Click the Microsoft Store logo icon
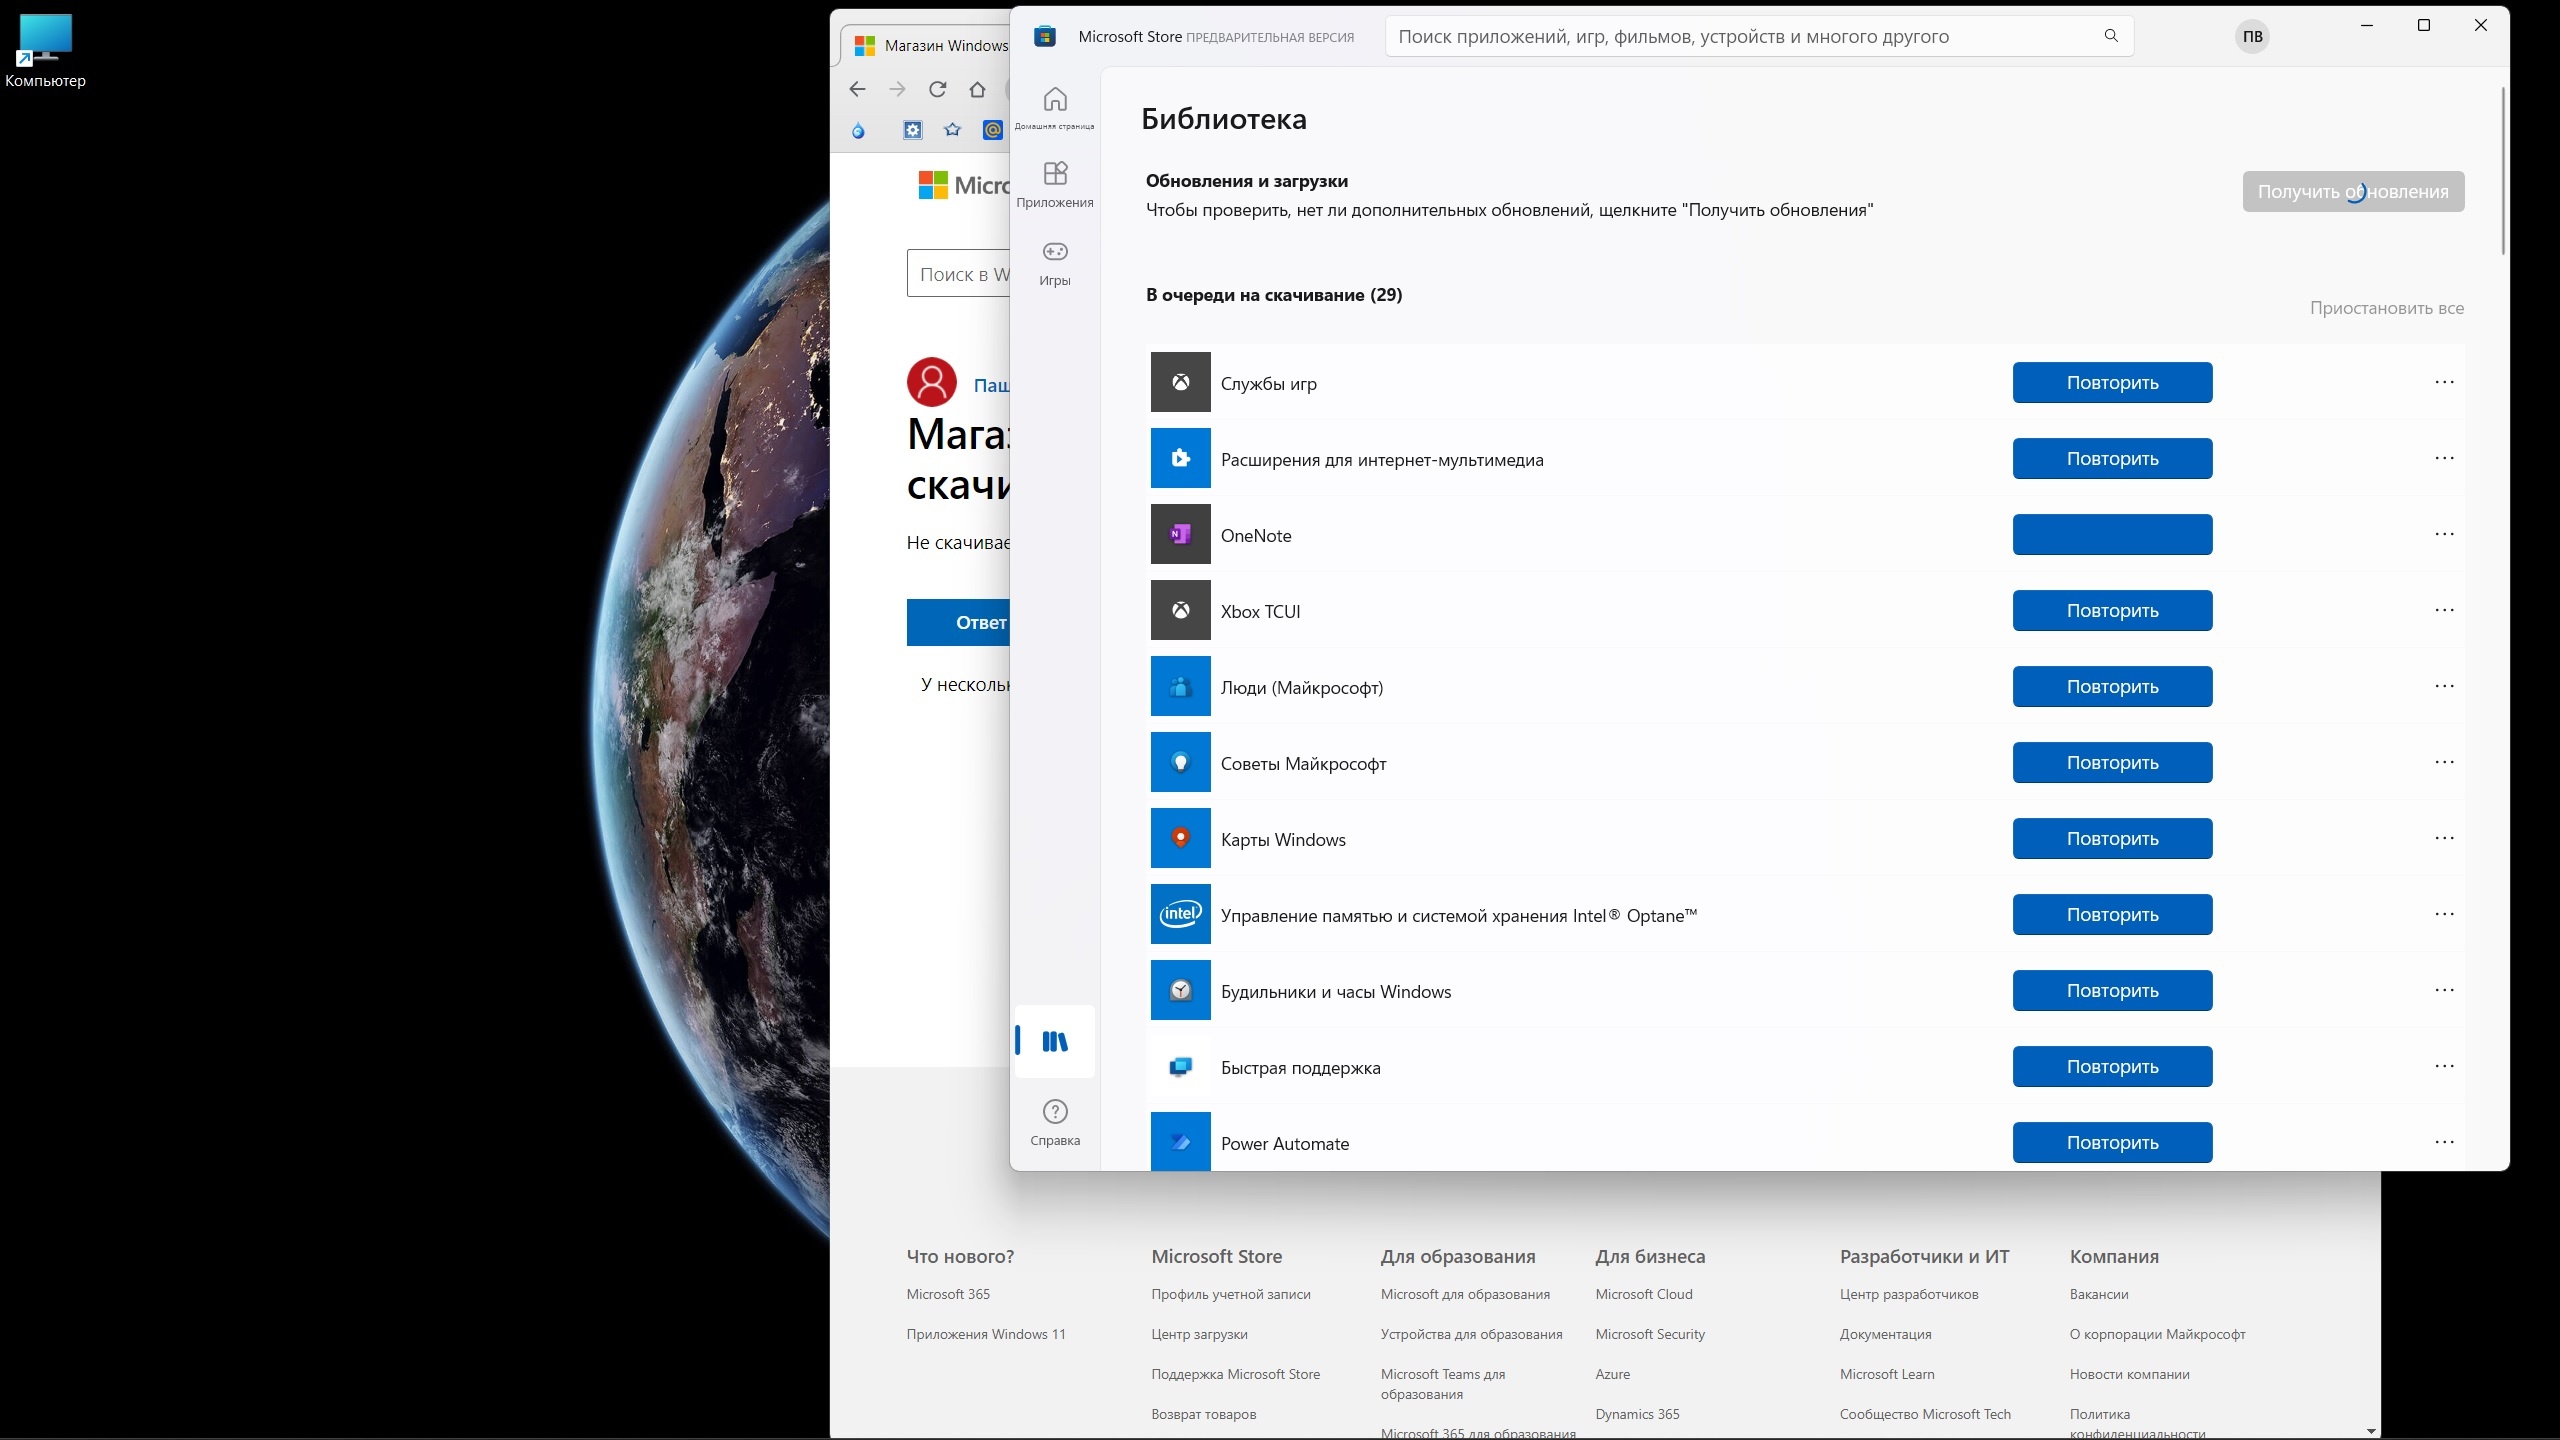The width and height of the screenshot is (2560, 1440). pos(1045,37)
